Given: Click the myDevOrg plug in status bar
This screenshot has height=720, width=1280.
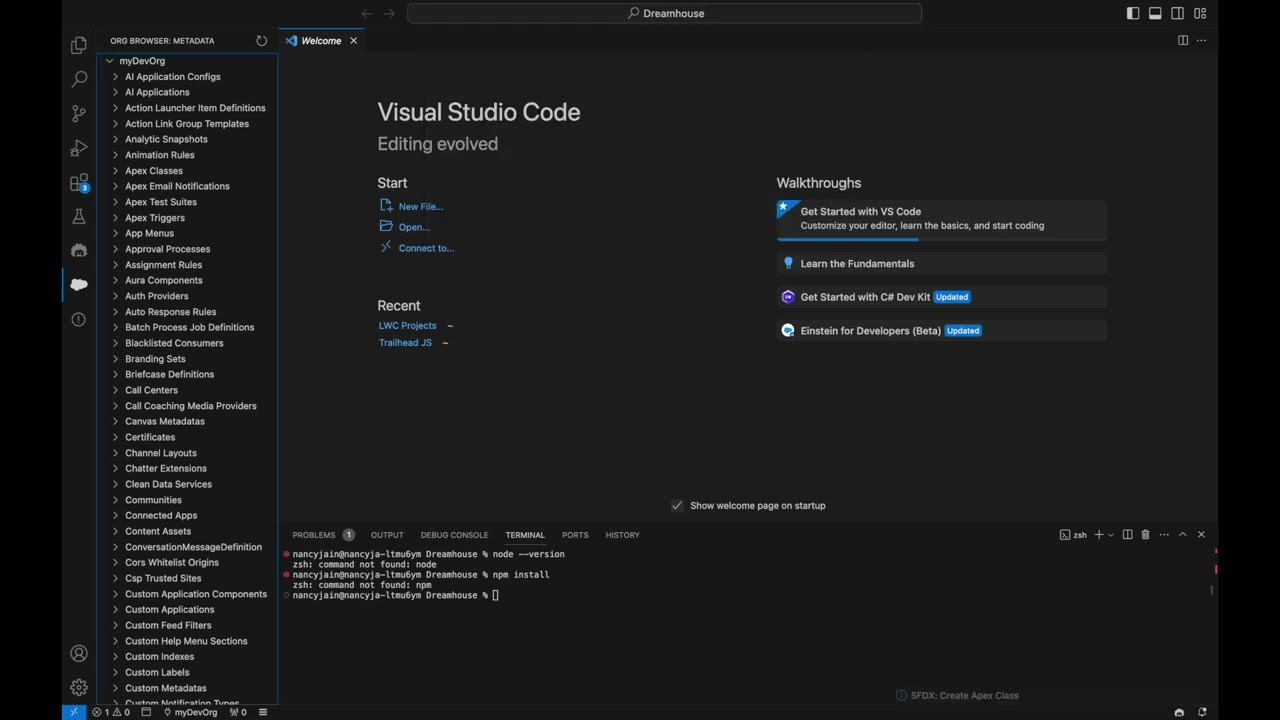Looking at the screenshot, I should click(191, 712).
